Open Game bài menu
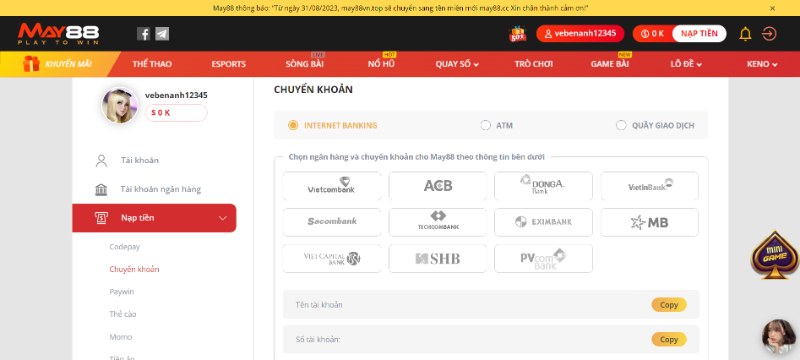This screenshot has width=800, height=360. (x=610, y=64)
